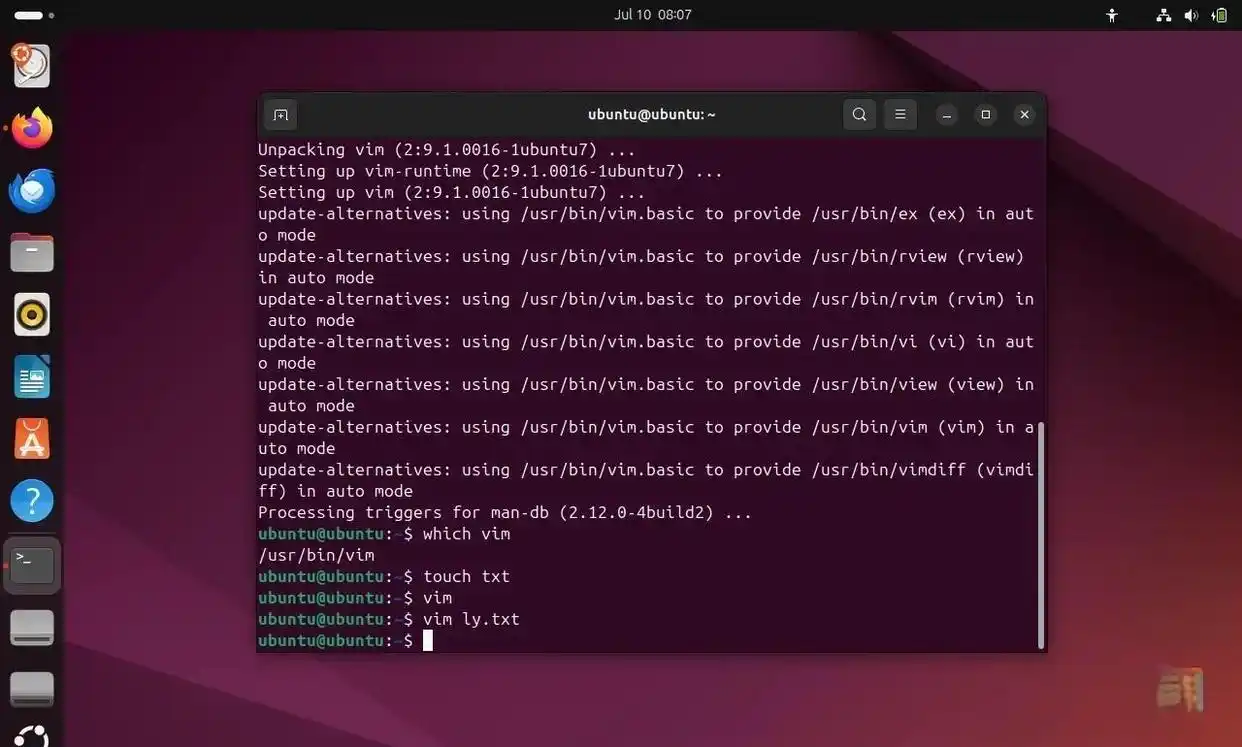Launch LibreOffice Writer from dock

(32, 377)
